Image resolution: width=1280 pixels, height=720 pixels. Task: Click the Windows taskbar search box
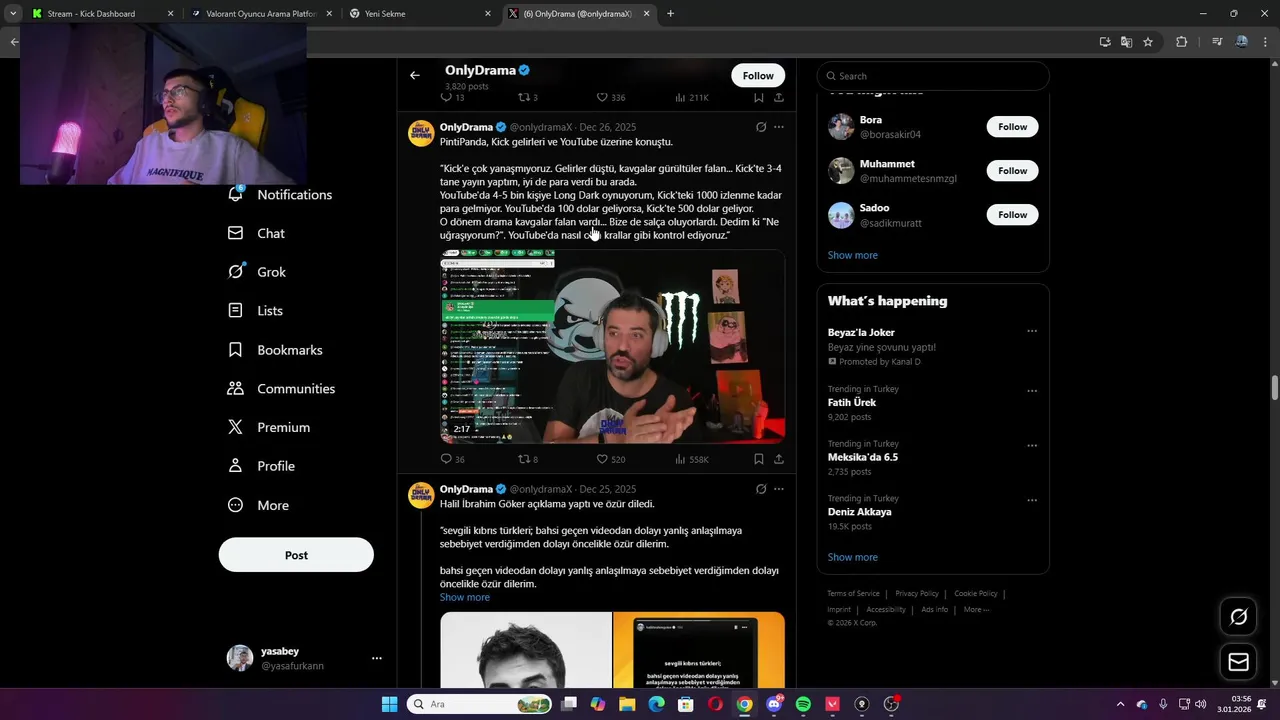pyautogui.click(x=480, y=705)
